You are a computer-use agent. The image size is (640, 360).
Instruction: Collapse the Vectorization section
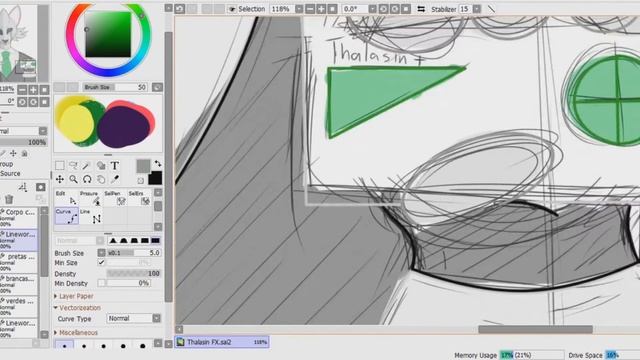point(77,308)
